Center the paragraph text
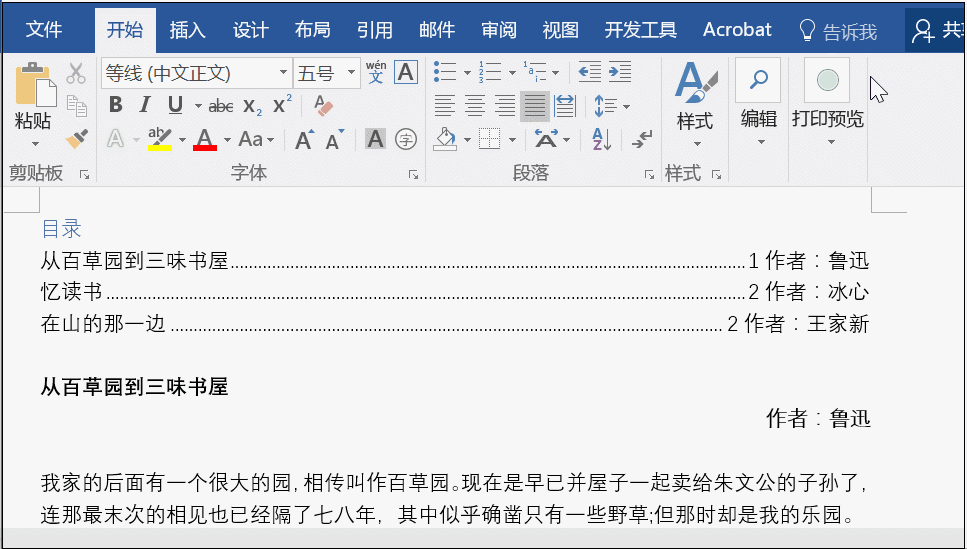The image size is (967, 549). point(474,105)
